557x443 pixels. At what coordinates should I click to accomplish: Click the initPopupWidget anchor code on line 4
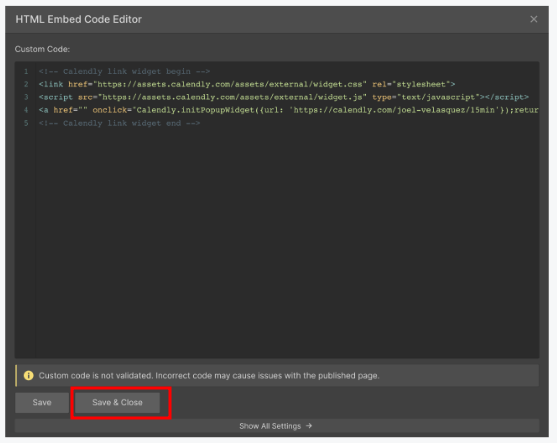point(288,110)
